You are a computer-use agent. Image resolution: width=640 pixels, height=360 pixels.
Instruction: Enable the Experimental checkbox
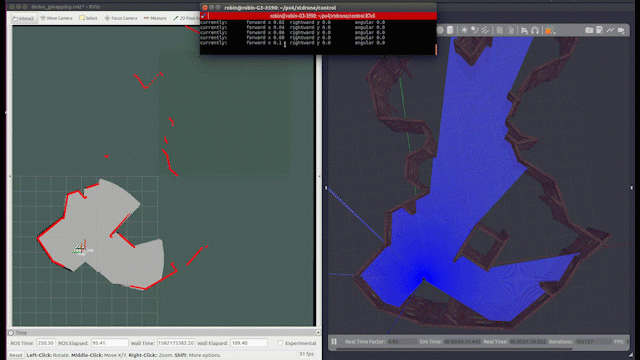[x=280, y=343]
